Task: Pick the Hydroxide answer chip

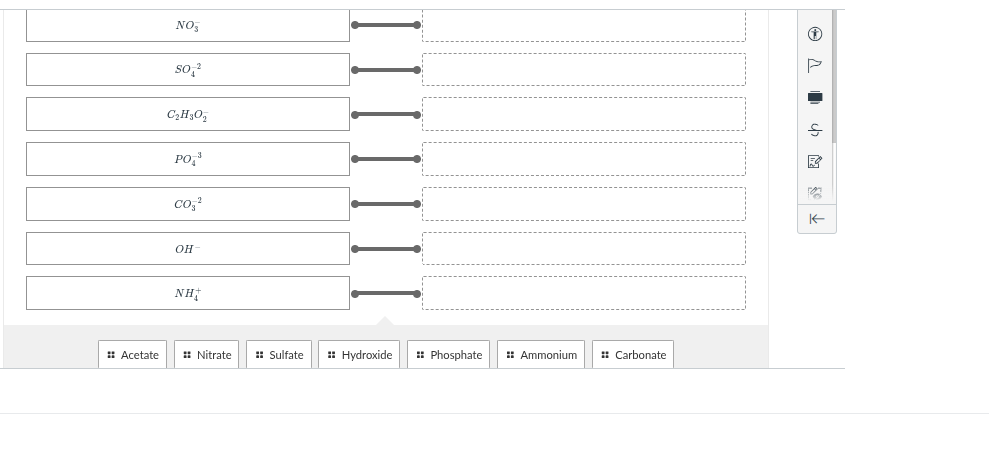Action: pos(360,355)
